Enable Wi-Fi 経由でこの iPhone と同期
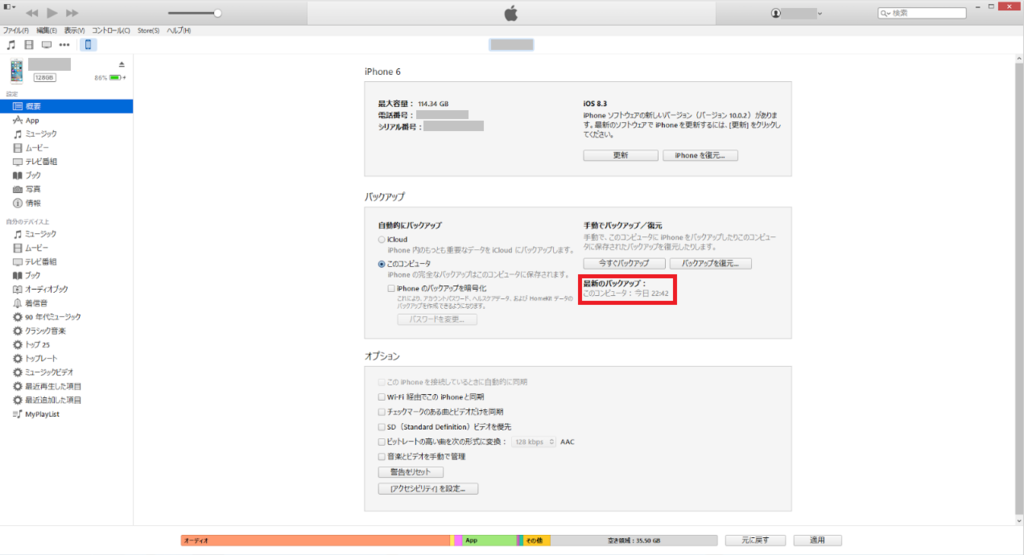1024x555 pixels. (x=381, y=397)
